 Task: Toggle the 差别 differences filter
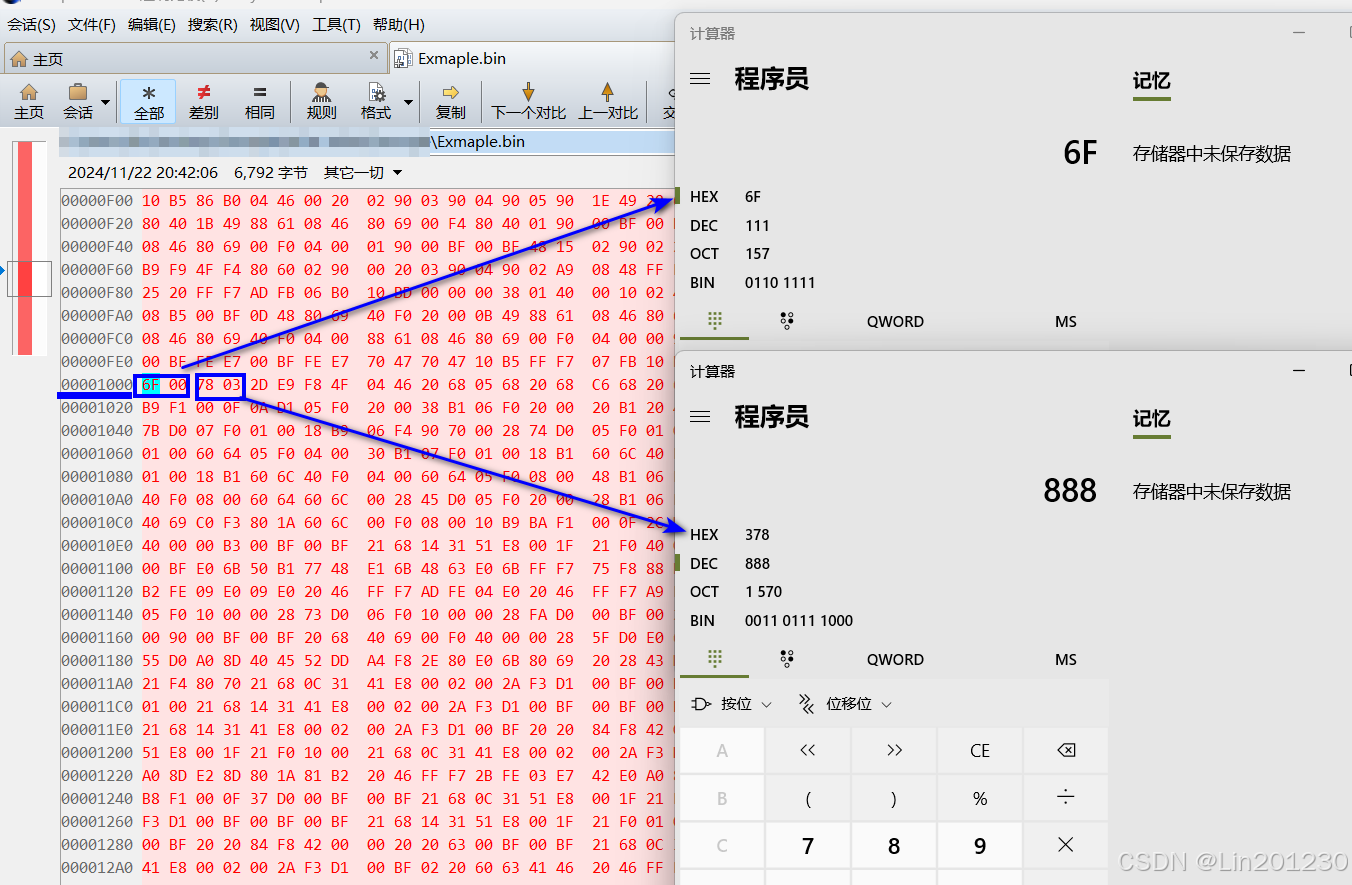(x=204, y=101)
